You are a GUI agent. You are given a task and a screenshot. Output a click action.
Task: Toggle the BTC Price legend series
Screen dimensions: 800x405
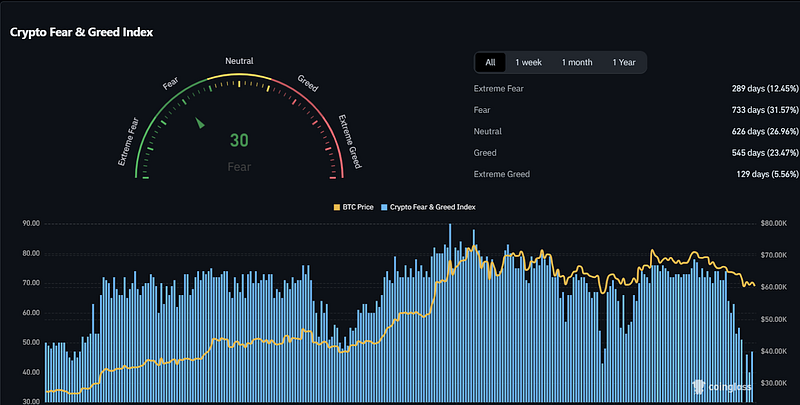(354, 207)
